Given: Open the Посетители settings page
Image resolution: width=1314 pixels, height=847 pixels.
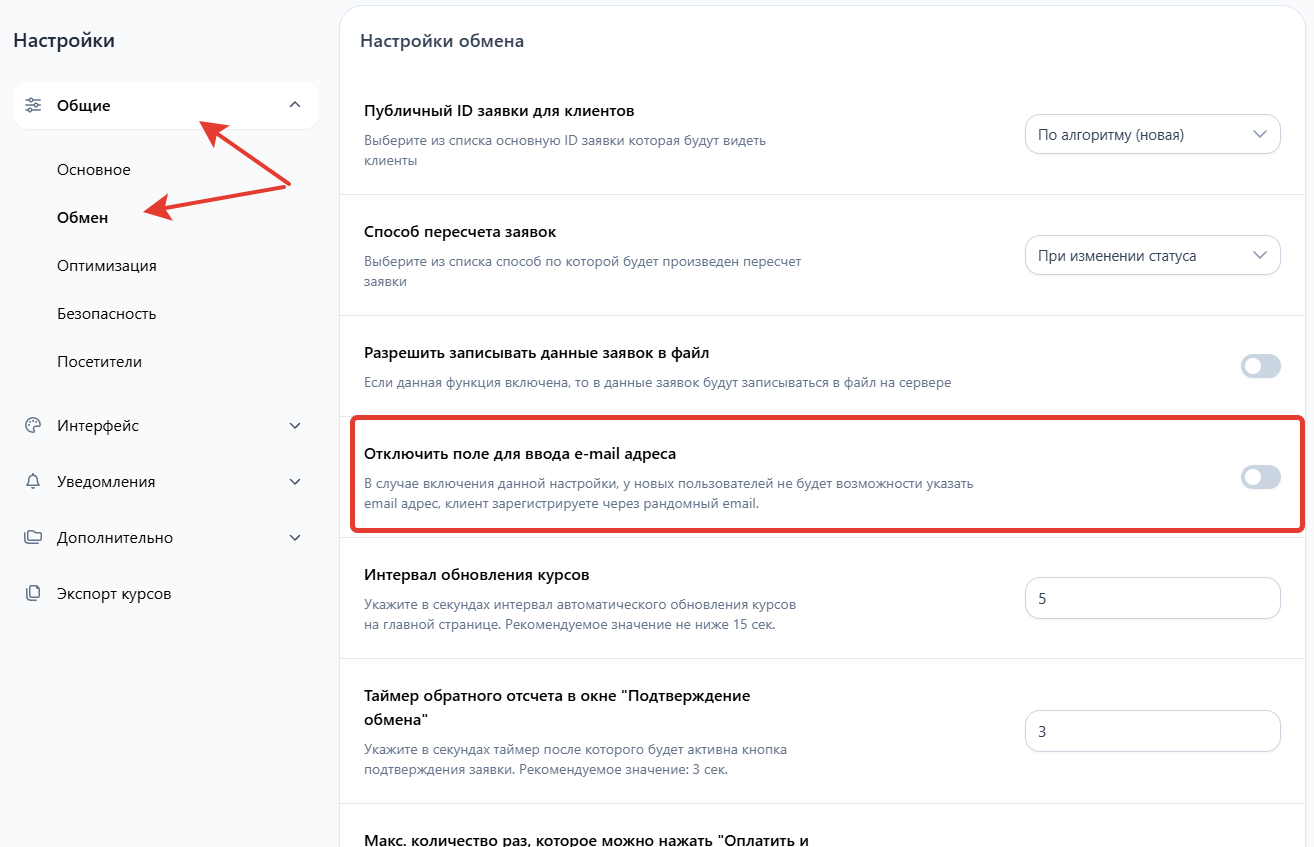Looking at the screenshot, I should coord(100,361).
